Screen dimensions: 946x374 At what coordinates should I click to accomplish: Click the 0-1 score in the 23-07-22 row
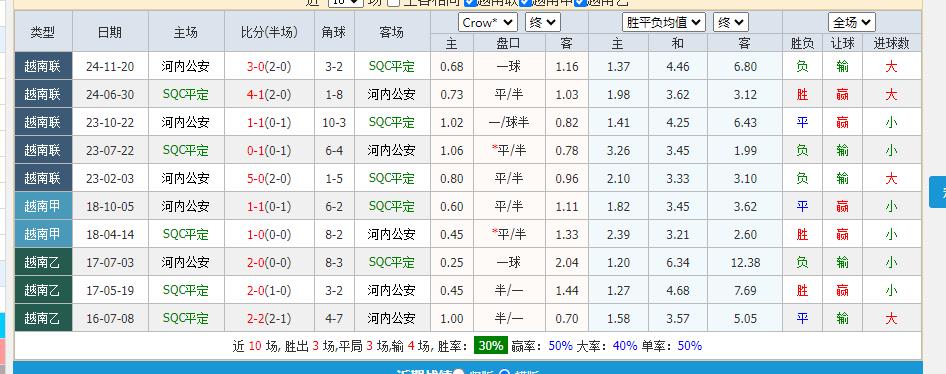[256, 150]
